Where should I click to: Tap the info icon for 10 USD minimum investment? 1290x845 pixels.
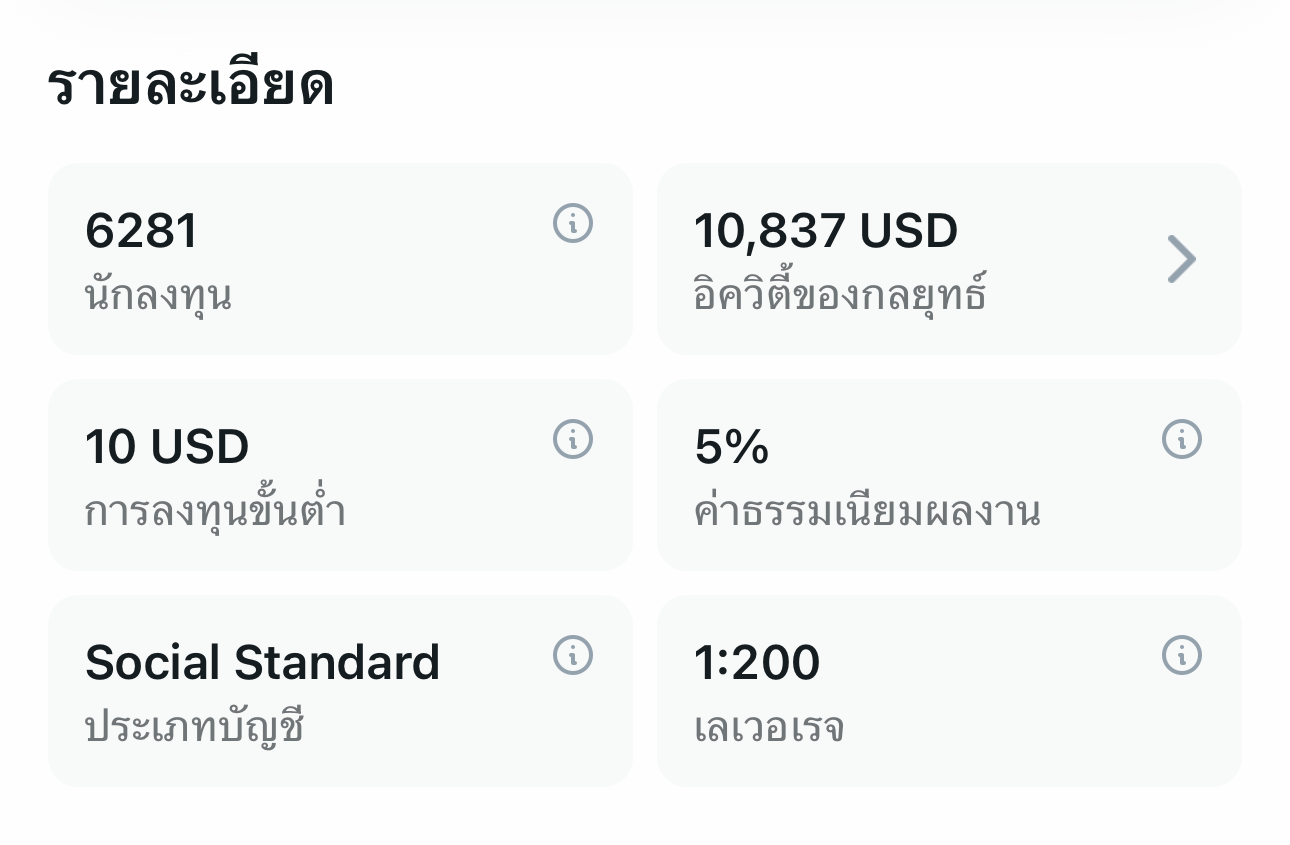pyautogui.click(x=573, y=440)
